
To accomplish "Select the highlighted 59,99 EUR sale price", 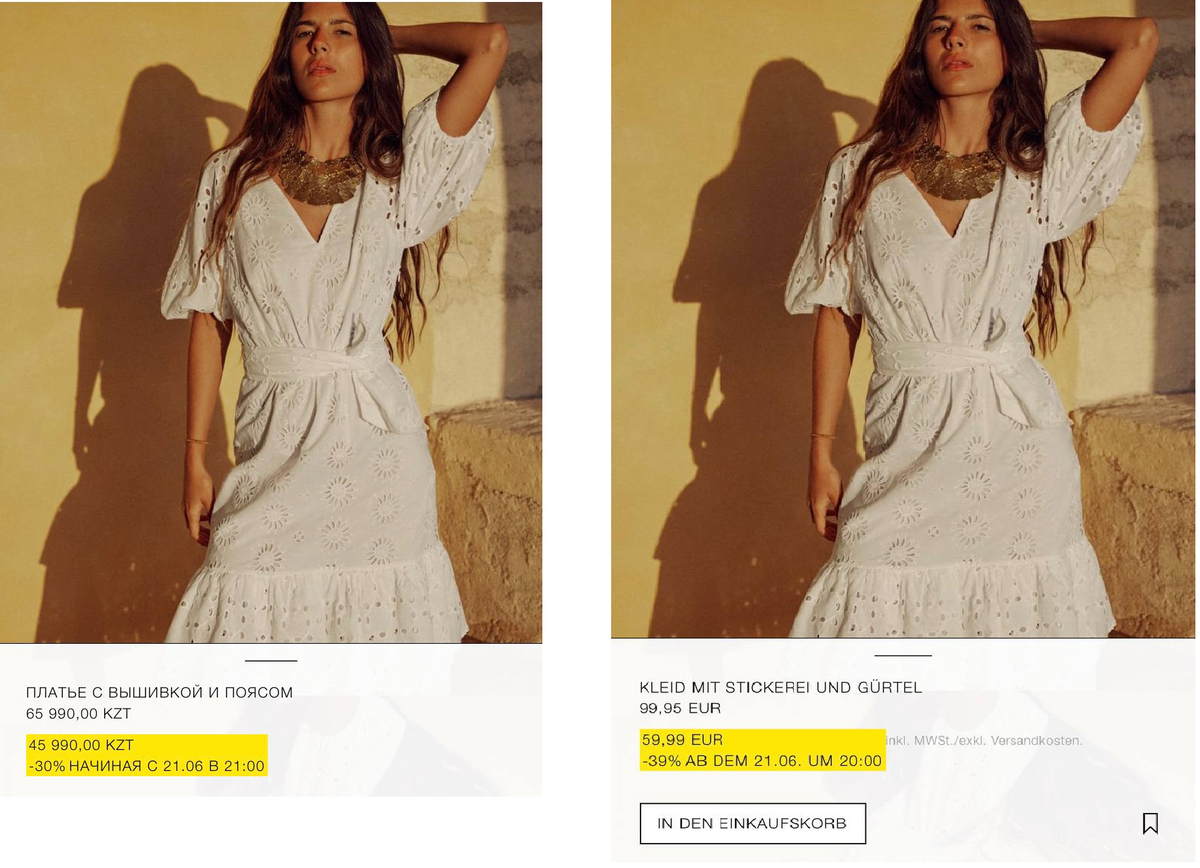I will 682,740.
